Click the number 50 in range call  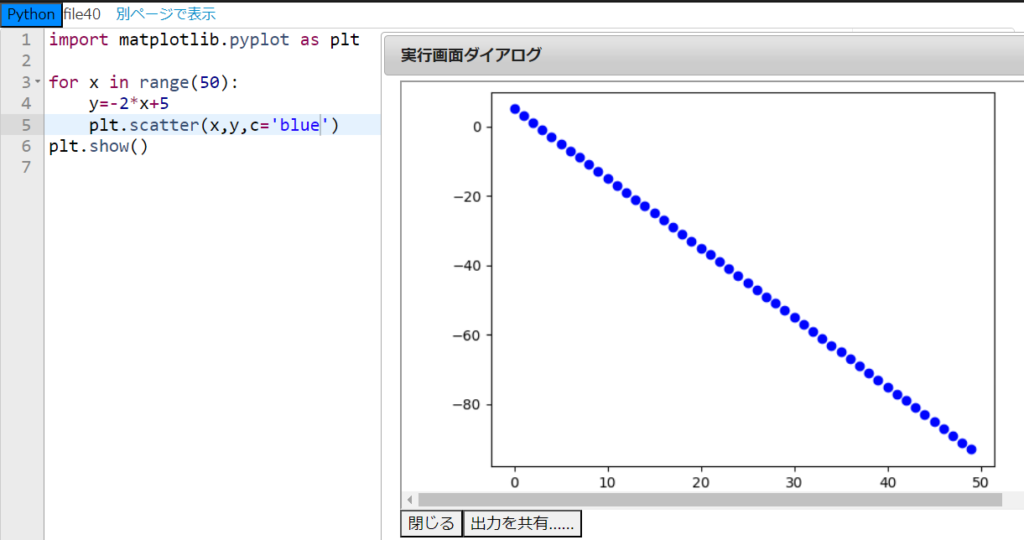click(210, 82)
